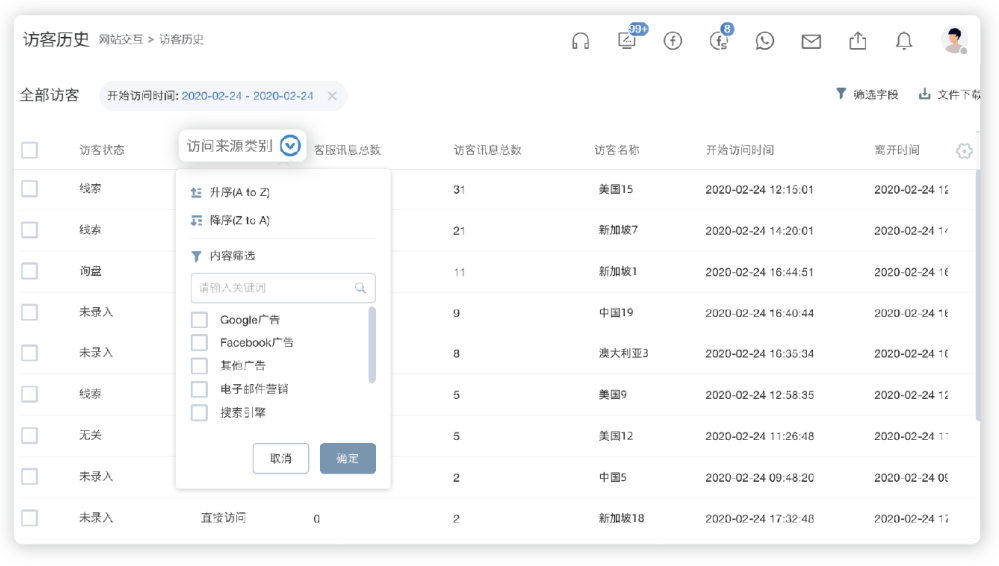Screen dimensions: 999x566
Task: Click visitor name 澳大利亚3
Action: click(x=623, y=353)
